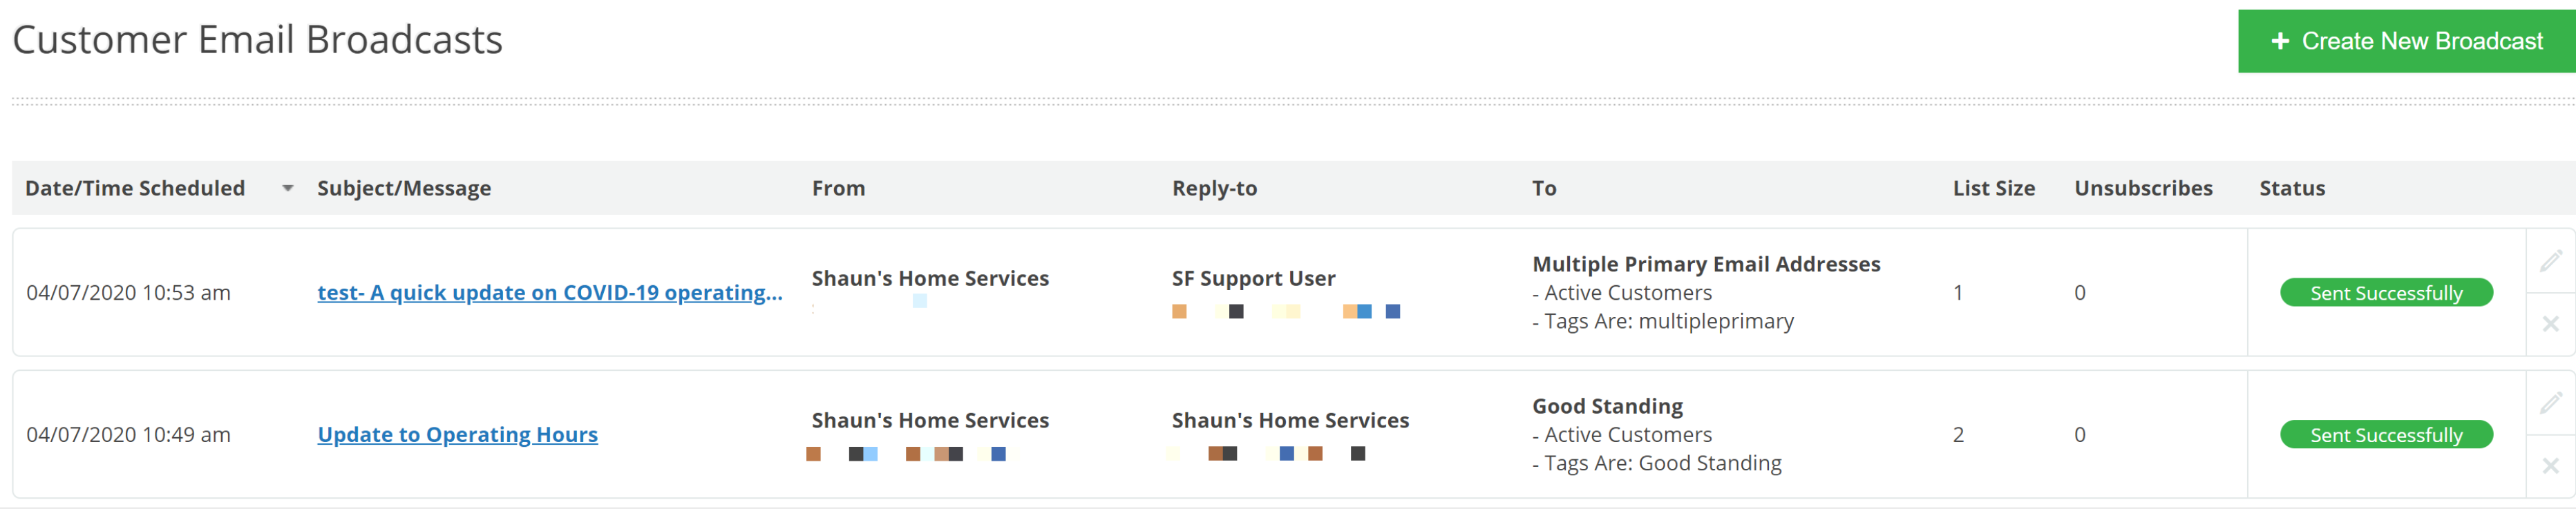Select Multiple Primary Email Addresses recipient list
The height and width of the screenshot is (509, 2576).
pos(1706,264)
